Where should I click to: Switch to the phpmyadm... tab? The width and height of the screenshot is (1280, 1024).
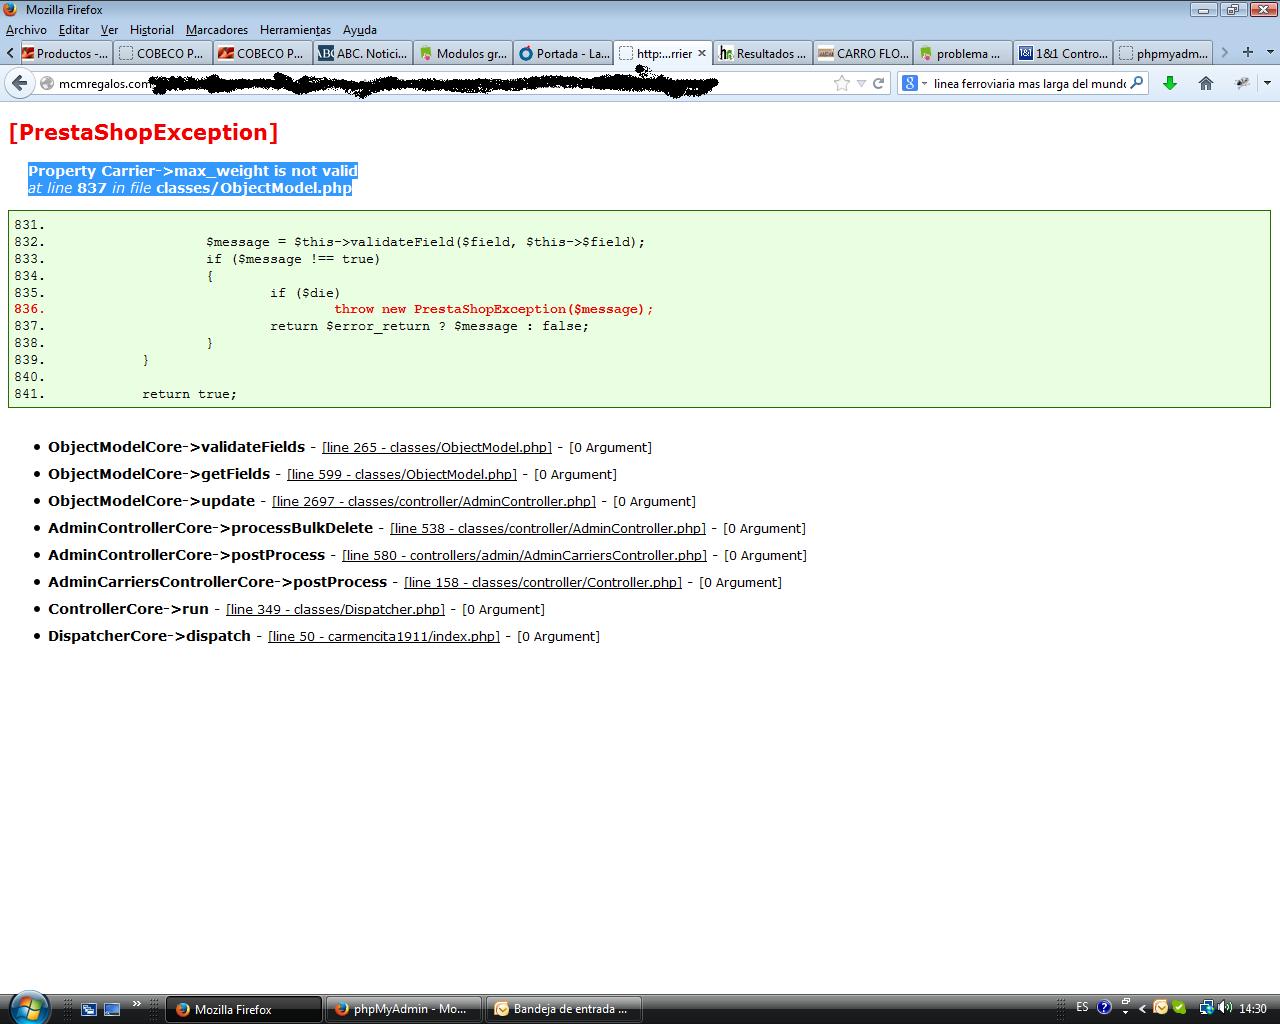click(1164, 53)
